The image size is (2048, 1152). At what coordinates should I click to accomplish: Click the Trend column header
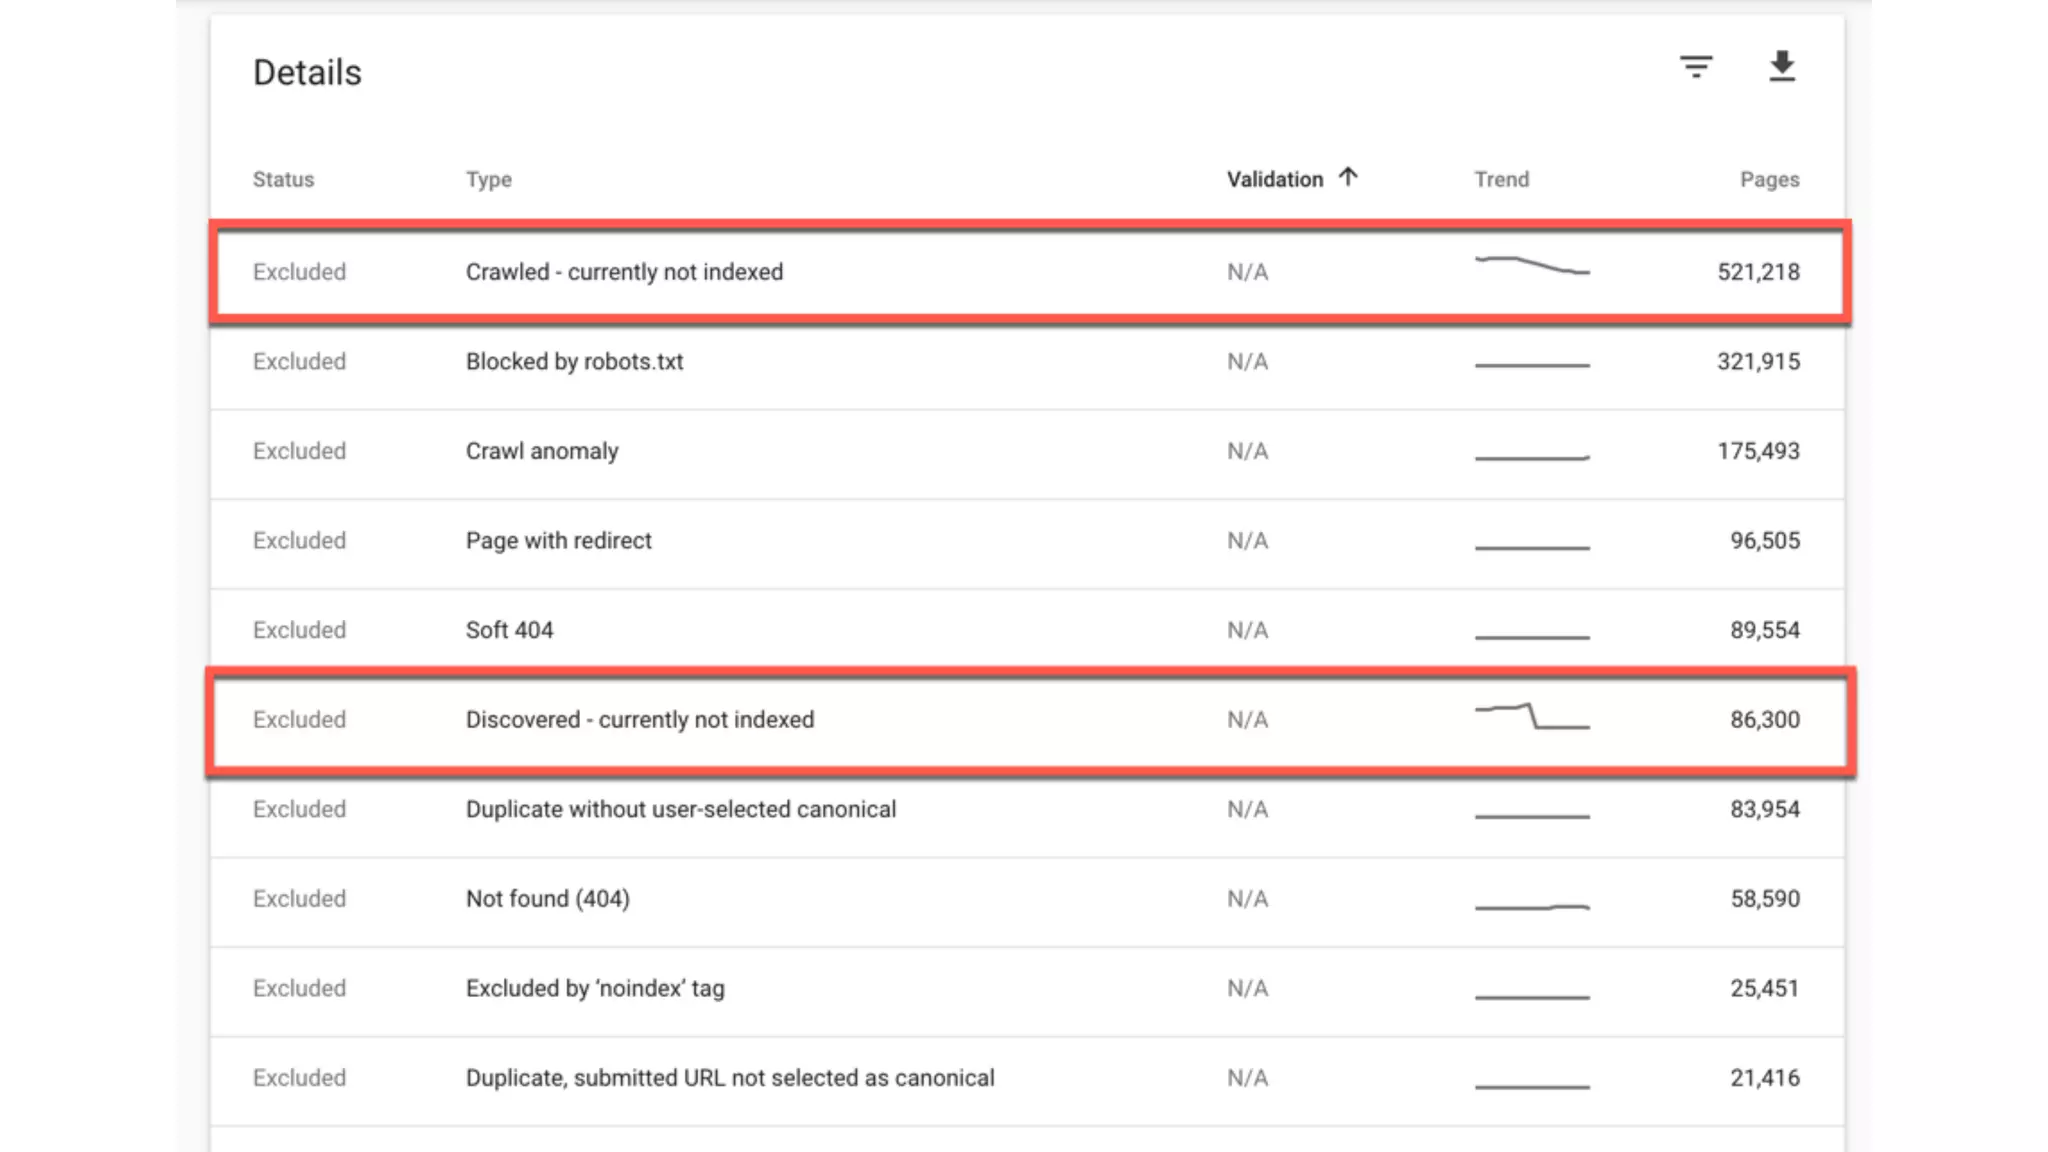coord(1501,179)
